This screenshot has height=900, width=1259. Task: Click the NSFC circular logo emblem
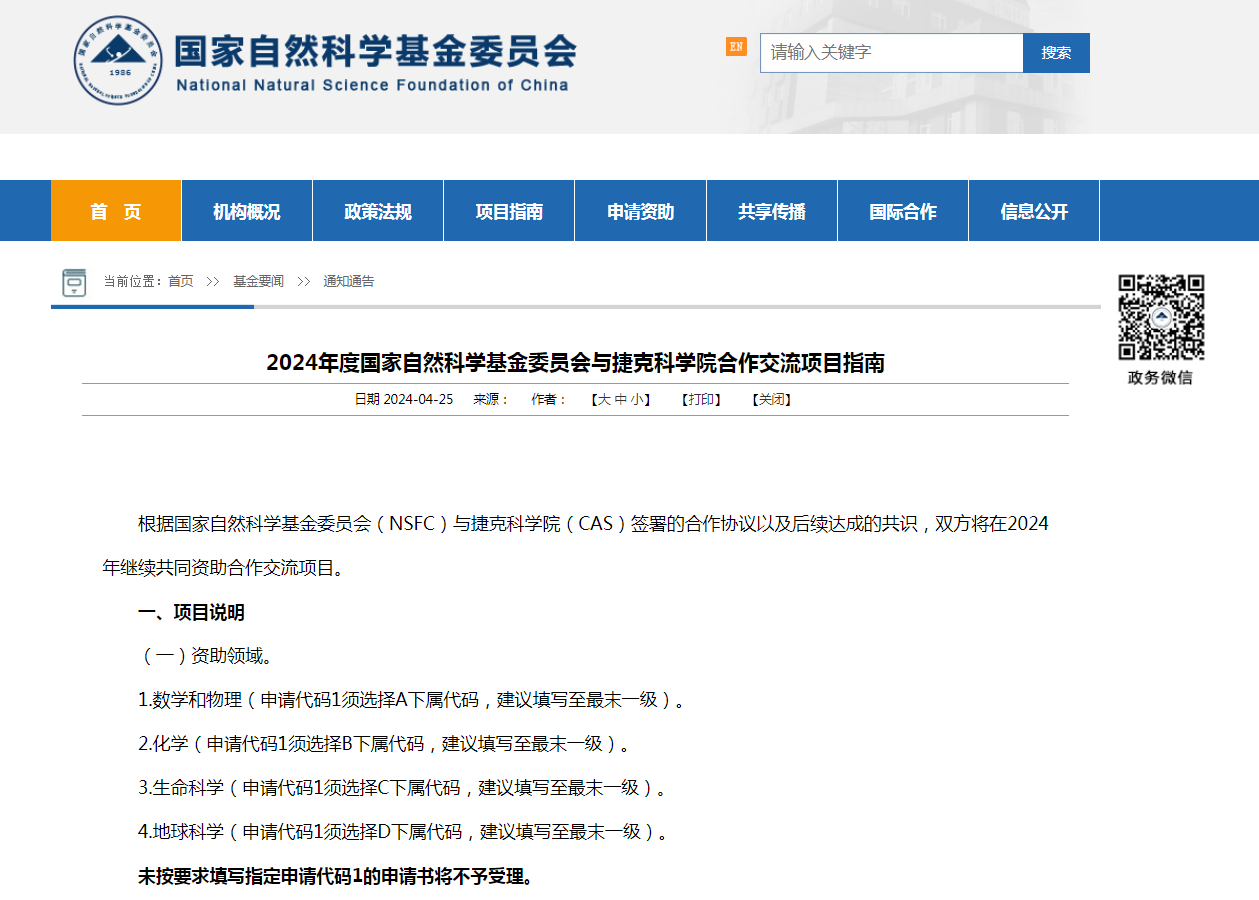118,60
